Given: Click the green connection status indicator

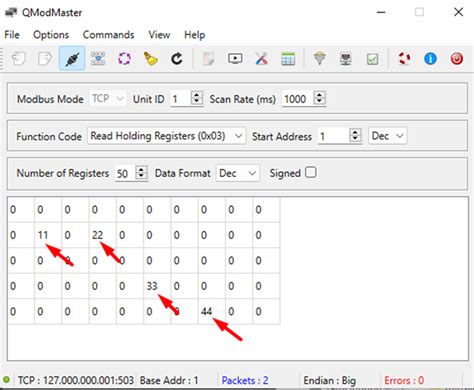Looking at the screenshot, I should coord(6,380).
